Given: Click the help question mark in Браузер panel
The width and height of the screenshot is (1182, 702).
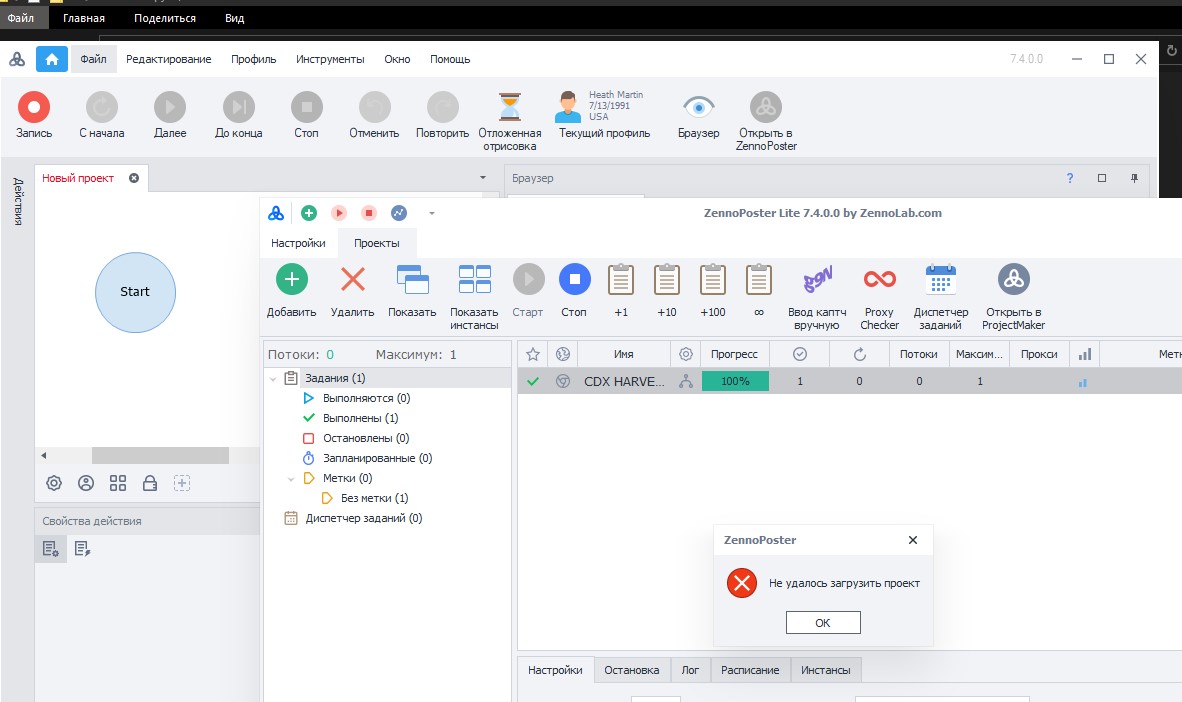Looking at the screenshot, I should click(x=1070, y=178).
